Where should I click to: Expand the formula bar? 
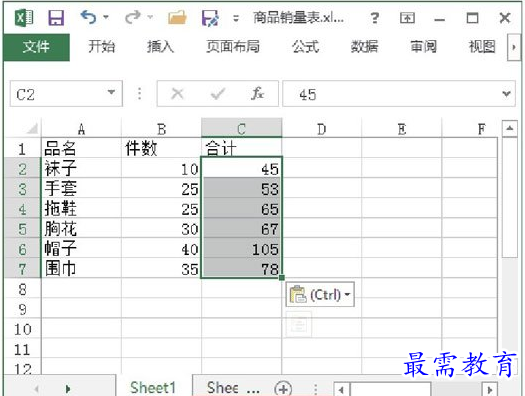pyautogui.click(x=507, y=94)
